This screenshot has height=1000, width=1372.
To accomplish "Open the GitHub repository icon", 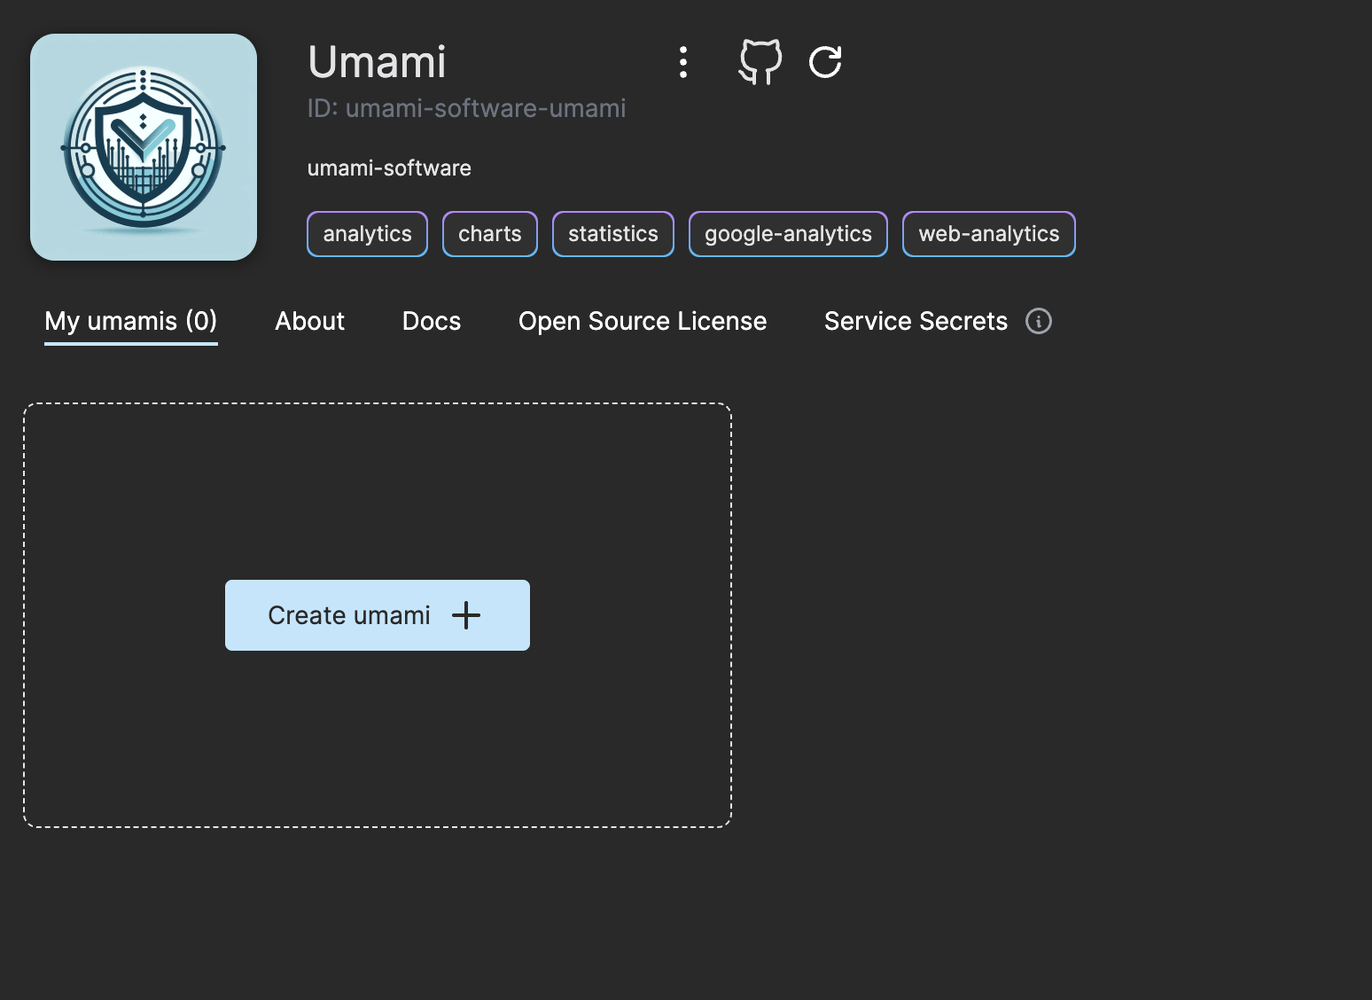I will coord(760,62).
